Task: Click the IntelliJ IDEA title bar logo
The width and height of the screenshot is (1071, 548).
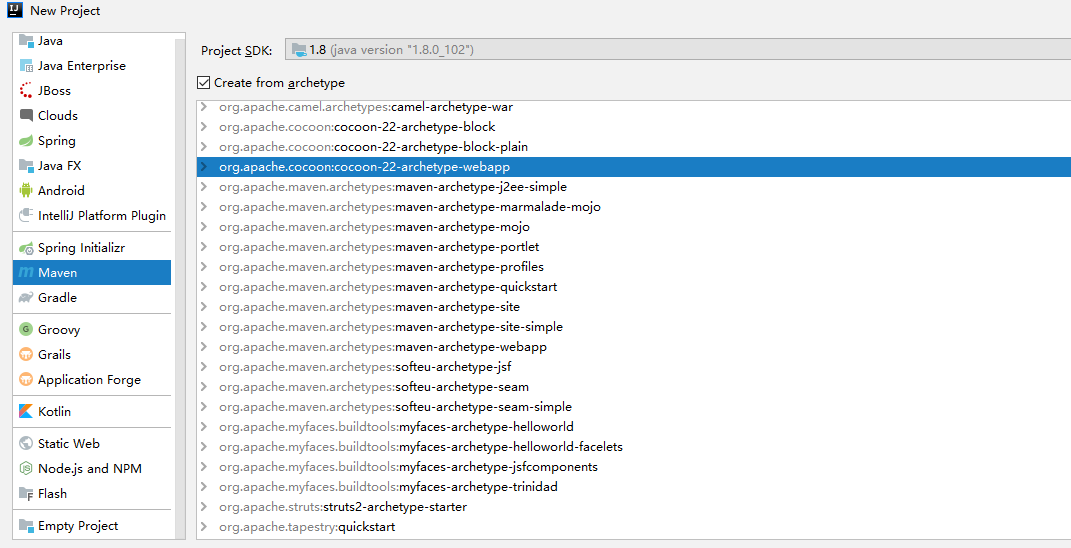Action: click(x=15, y=10)
